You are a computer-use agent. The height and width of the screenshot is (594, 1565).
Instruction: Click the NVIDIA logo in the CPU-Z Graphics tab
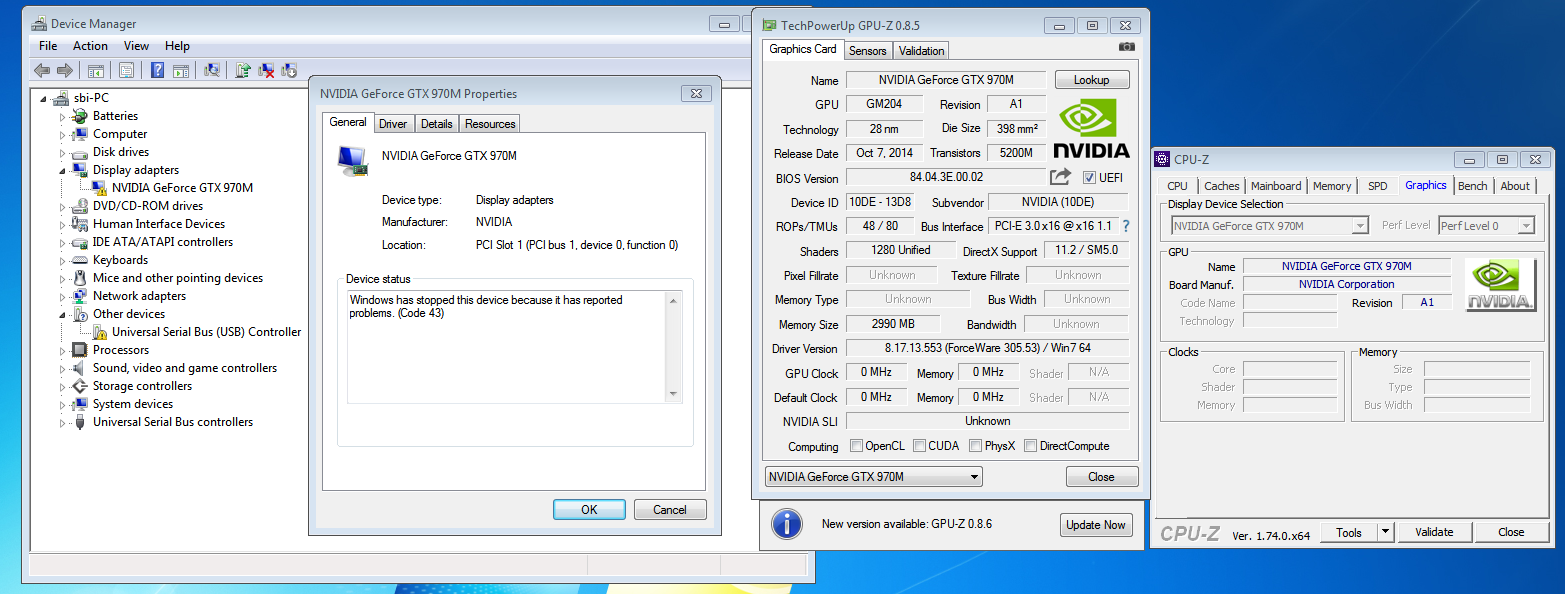[1500, 285]
